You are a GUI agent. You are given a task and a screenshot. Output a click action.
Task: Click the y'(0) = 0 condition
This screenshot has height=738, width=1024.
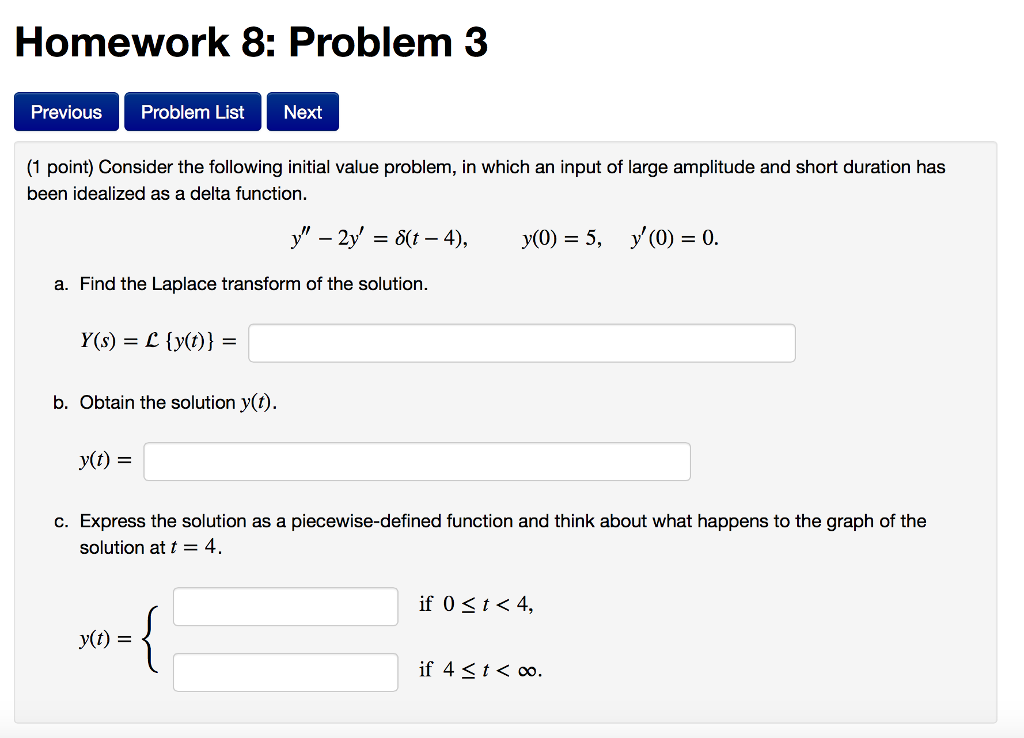[673, 237]
